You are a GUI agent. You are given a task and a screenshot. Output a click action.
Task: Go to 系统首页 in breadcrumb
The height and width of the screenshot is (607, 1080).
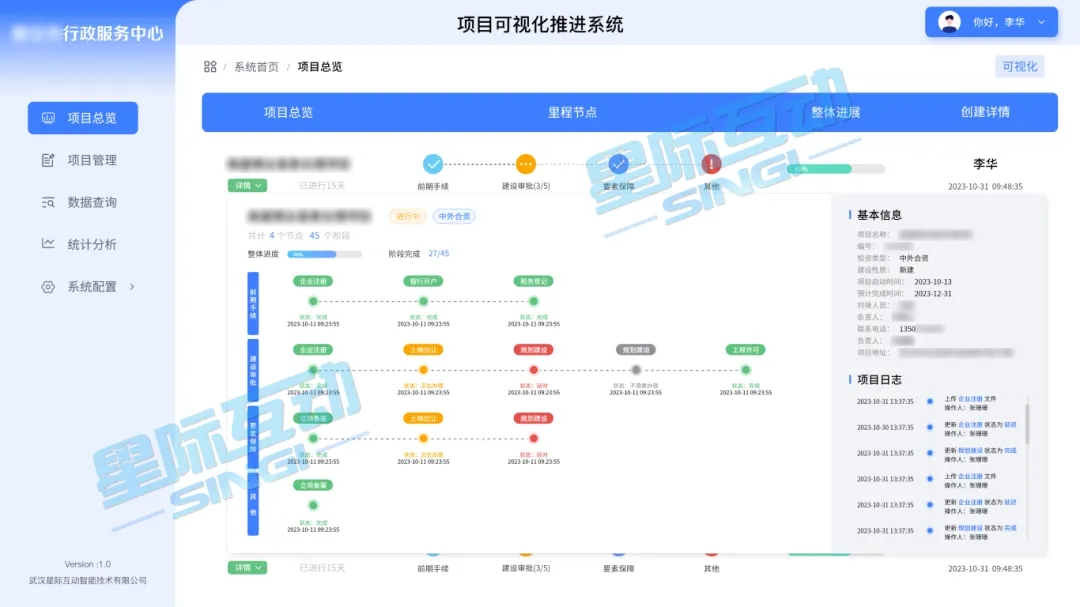coord(256,67)
